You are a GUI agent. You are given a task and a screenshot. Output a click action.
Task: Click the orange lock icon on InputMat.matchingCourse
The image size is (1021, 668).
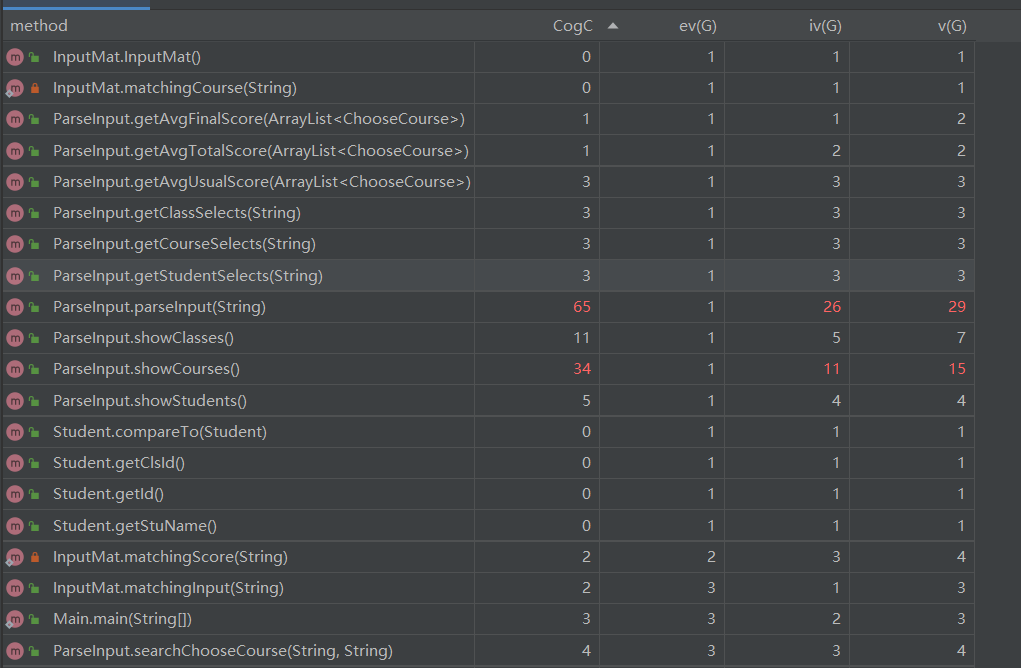coord(34,88)
